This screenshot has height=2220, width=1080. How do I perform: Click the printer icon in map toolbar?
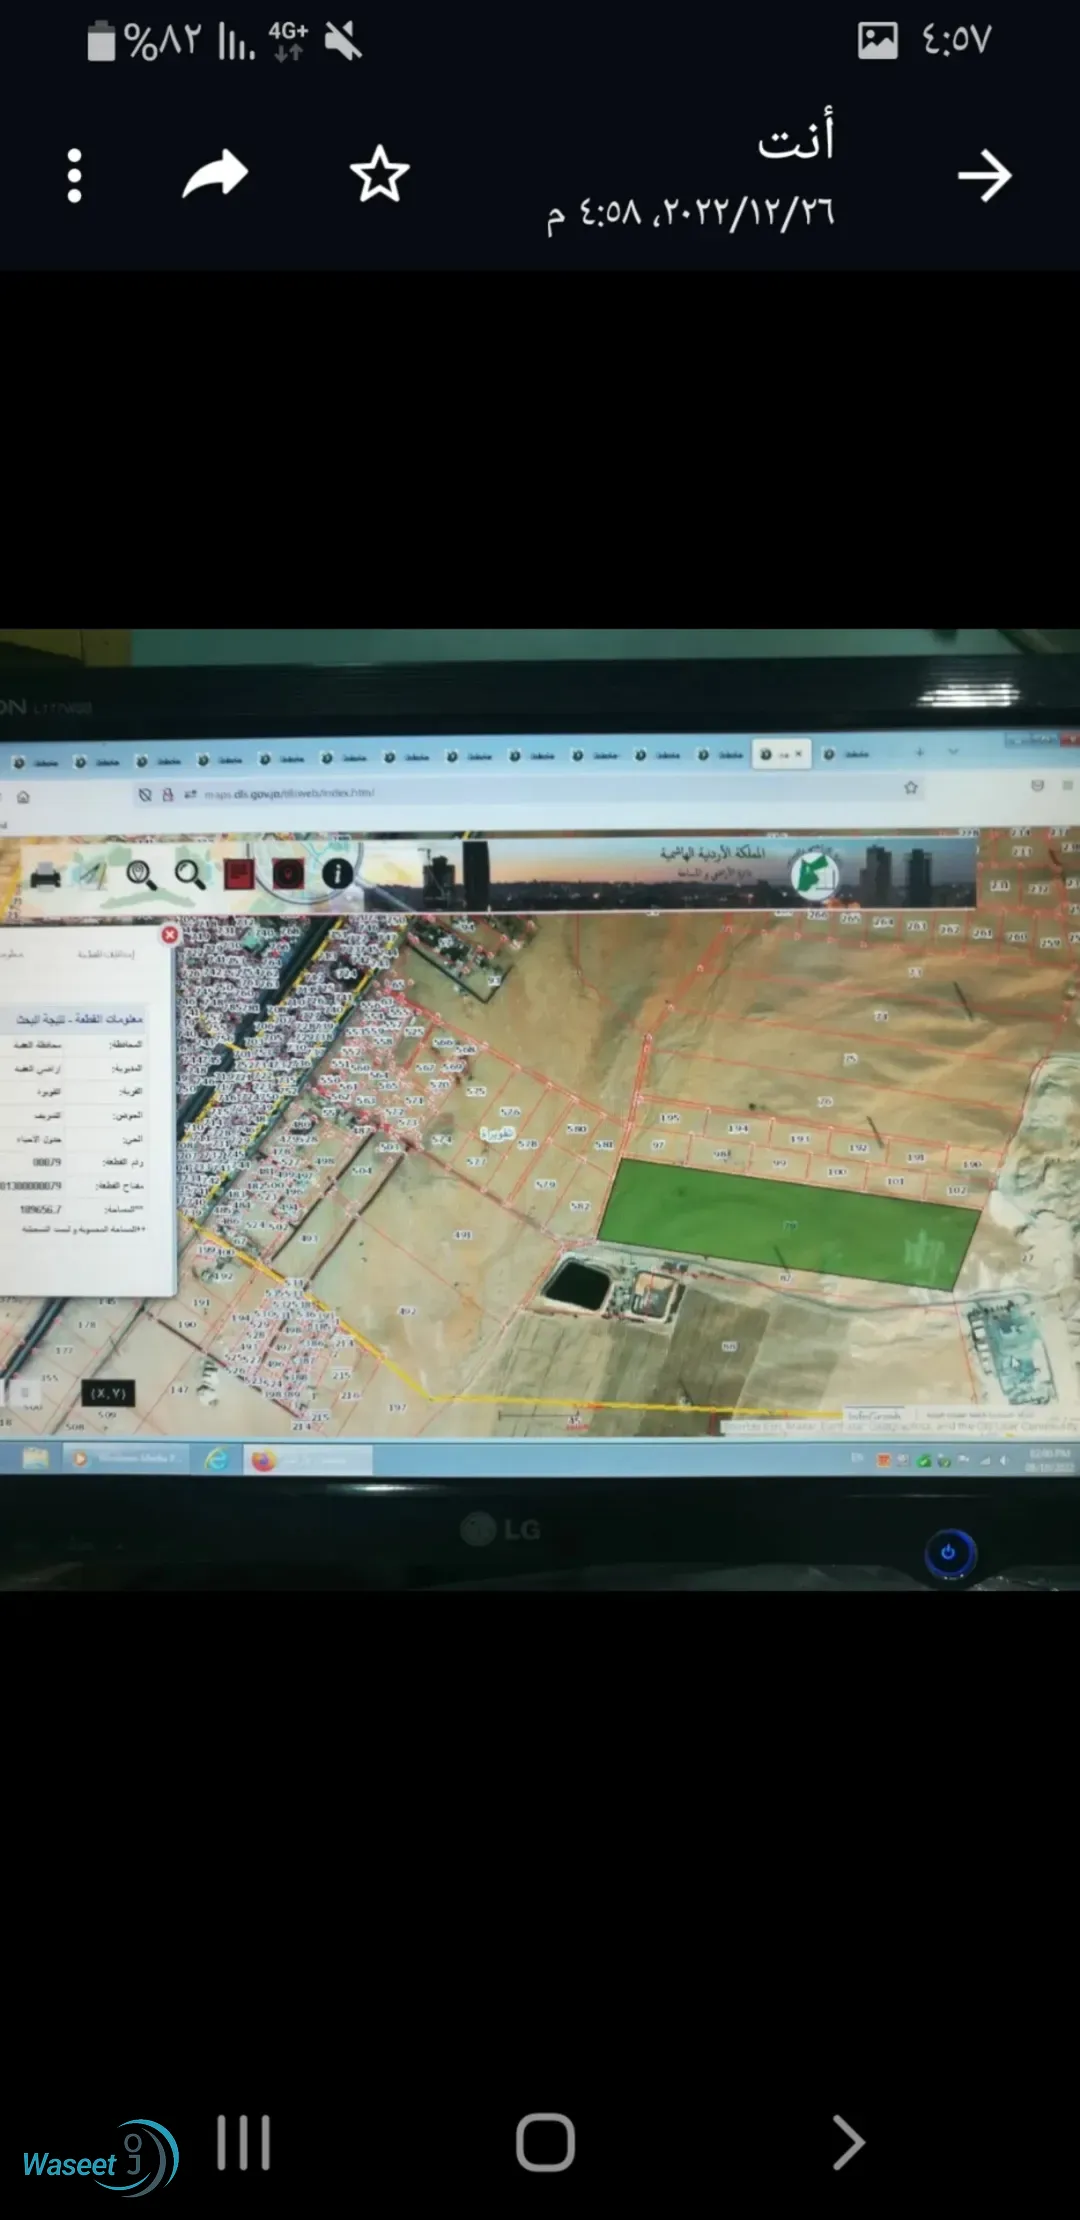point(46,877)
